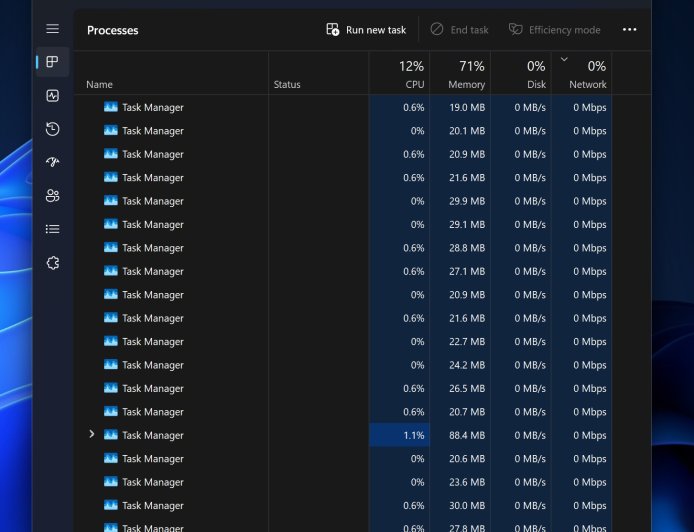Image resolution: width=694 pixels, height=532 pixels.
Task: Click the highlighted 1.1% CPU cell
Action: click(399, 435)
